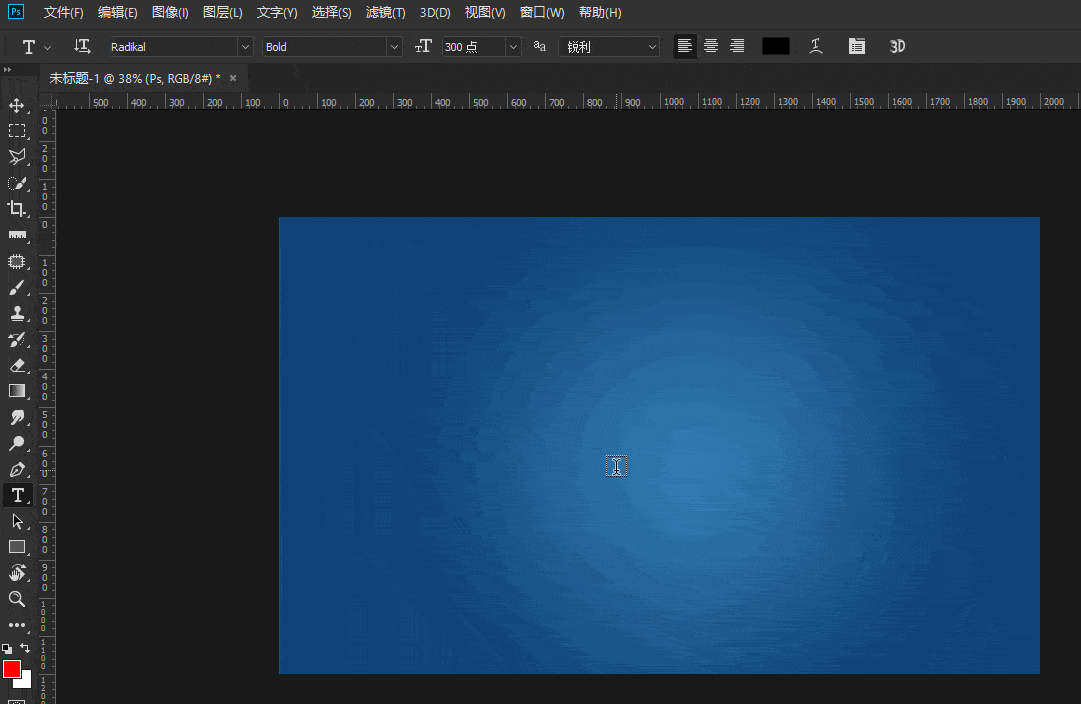Select the Gradient tool
This screenshot has width=1081, height=704.
pos(17,391)
